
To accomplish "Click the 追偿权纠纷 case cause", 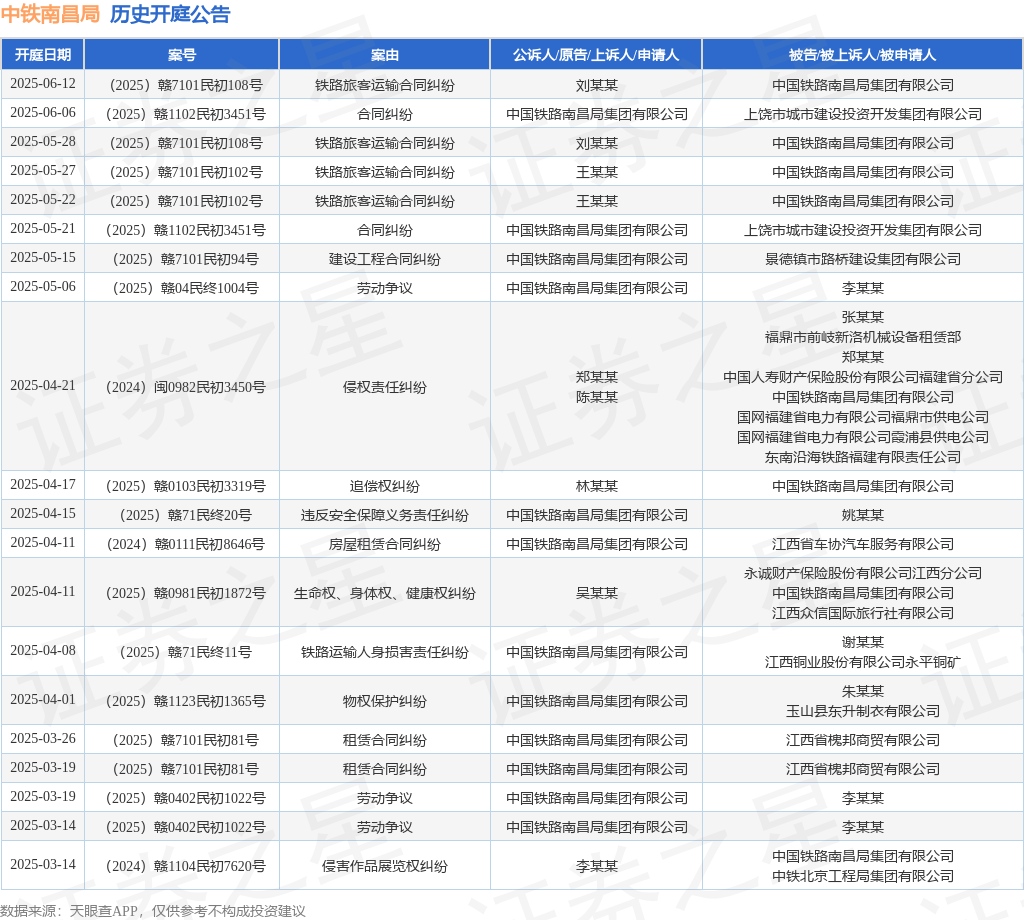I will (384, 486).
